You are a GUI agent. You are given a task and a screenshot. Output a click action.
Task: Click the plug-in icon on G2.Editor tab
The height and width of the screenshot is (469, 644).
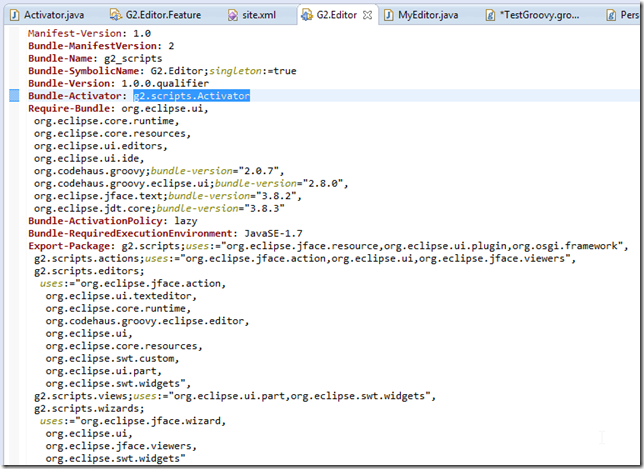[308, 16]
